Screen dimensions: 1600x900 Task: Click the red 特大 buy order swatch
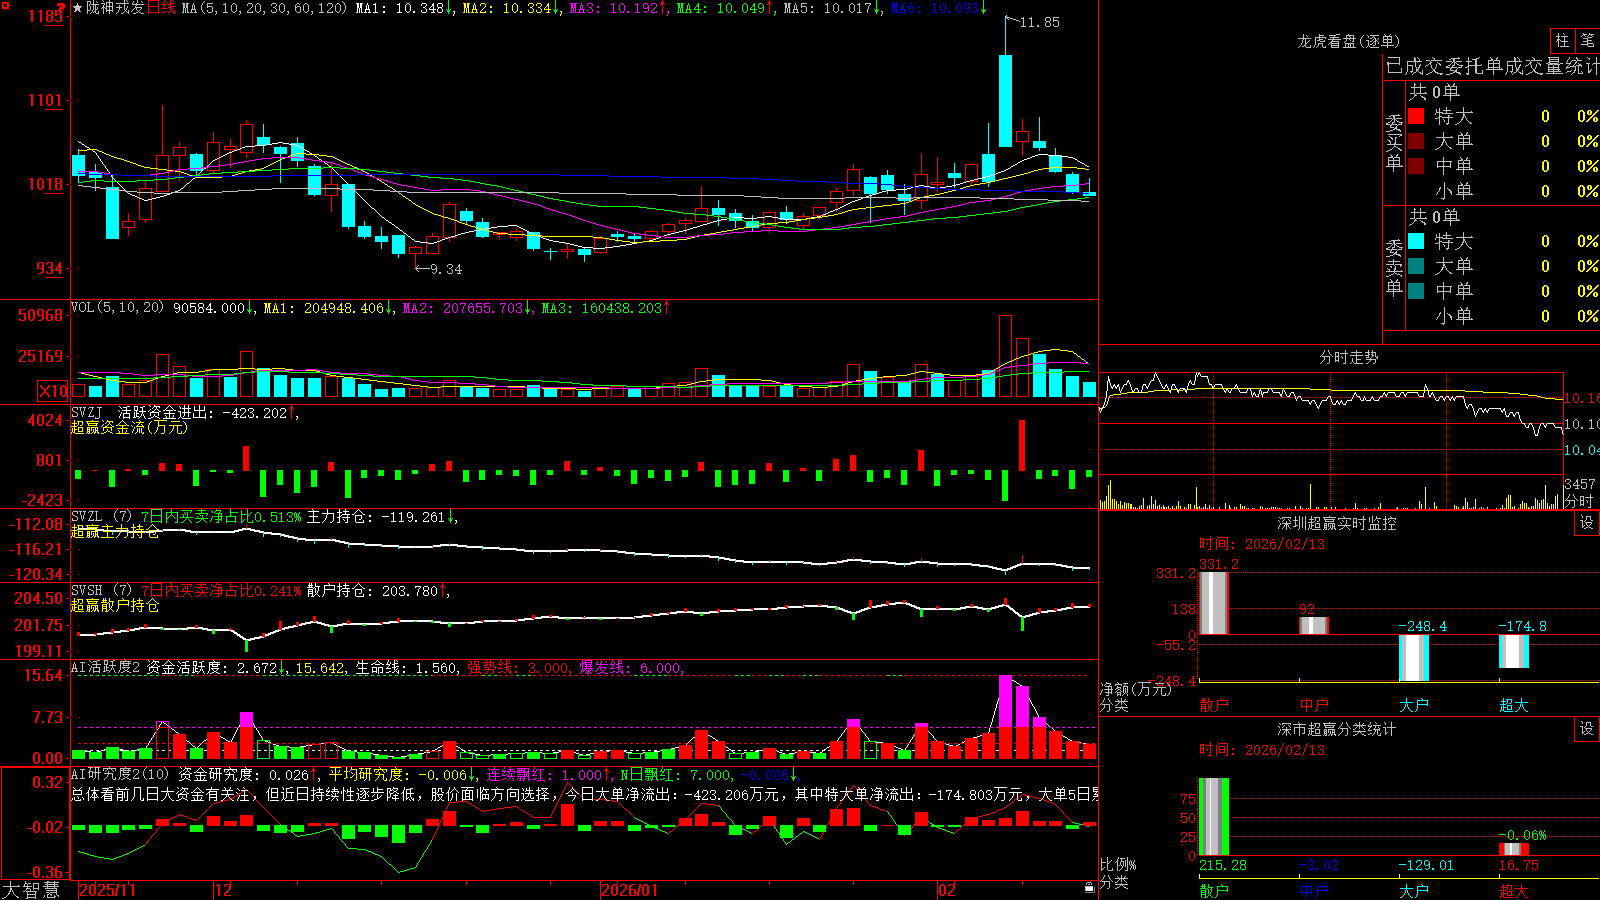[x=1416, y=116]
